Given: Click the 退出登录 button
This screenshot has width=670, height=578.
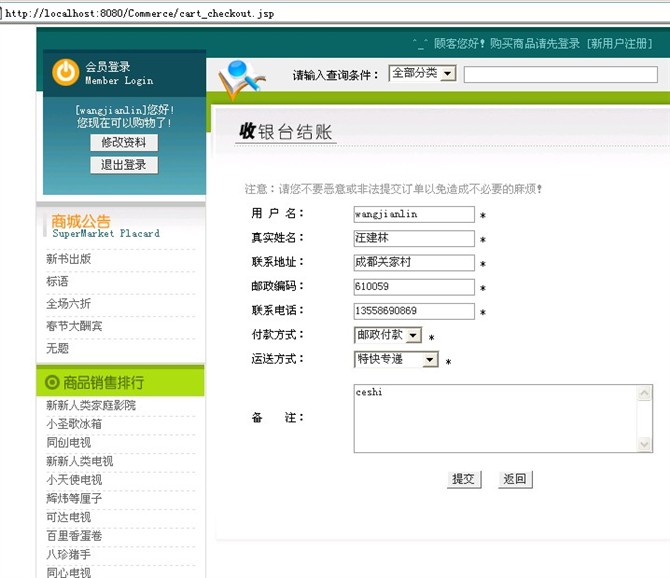Looking at the screenshot, I should [124, 165].
